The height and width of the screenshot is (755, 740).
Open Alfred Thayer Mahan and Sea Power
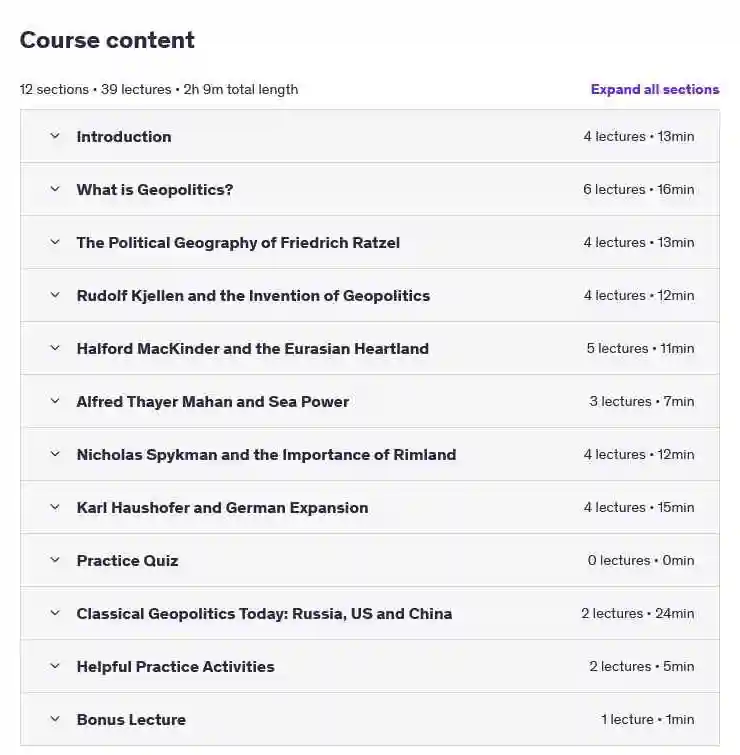(x=212, y=402)
